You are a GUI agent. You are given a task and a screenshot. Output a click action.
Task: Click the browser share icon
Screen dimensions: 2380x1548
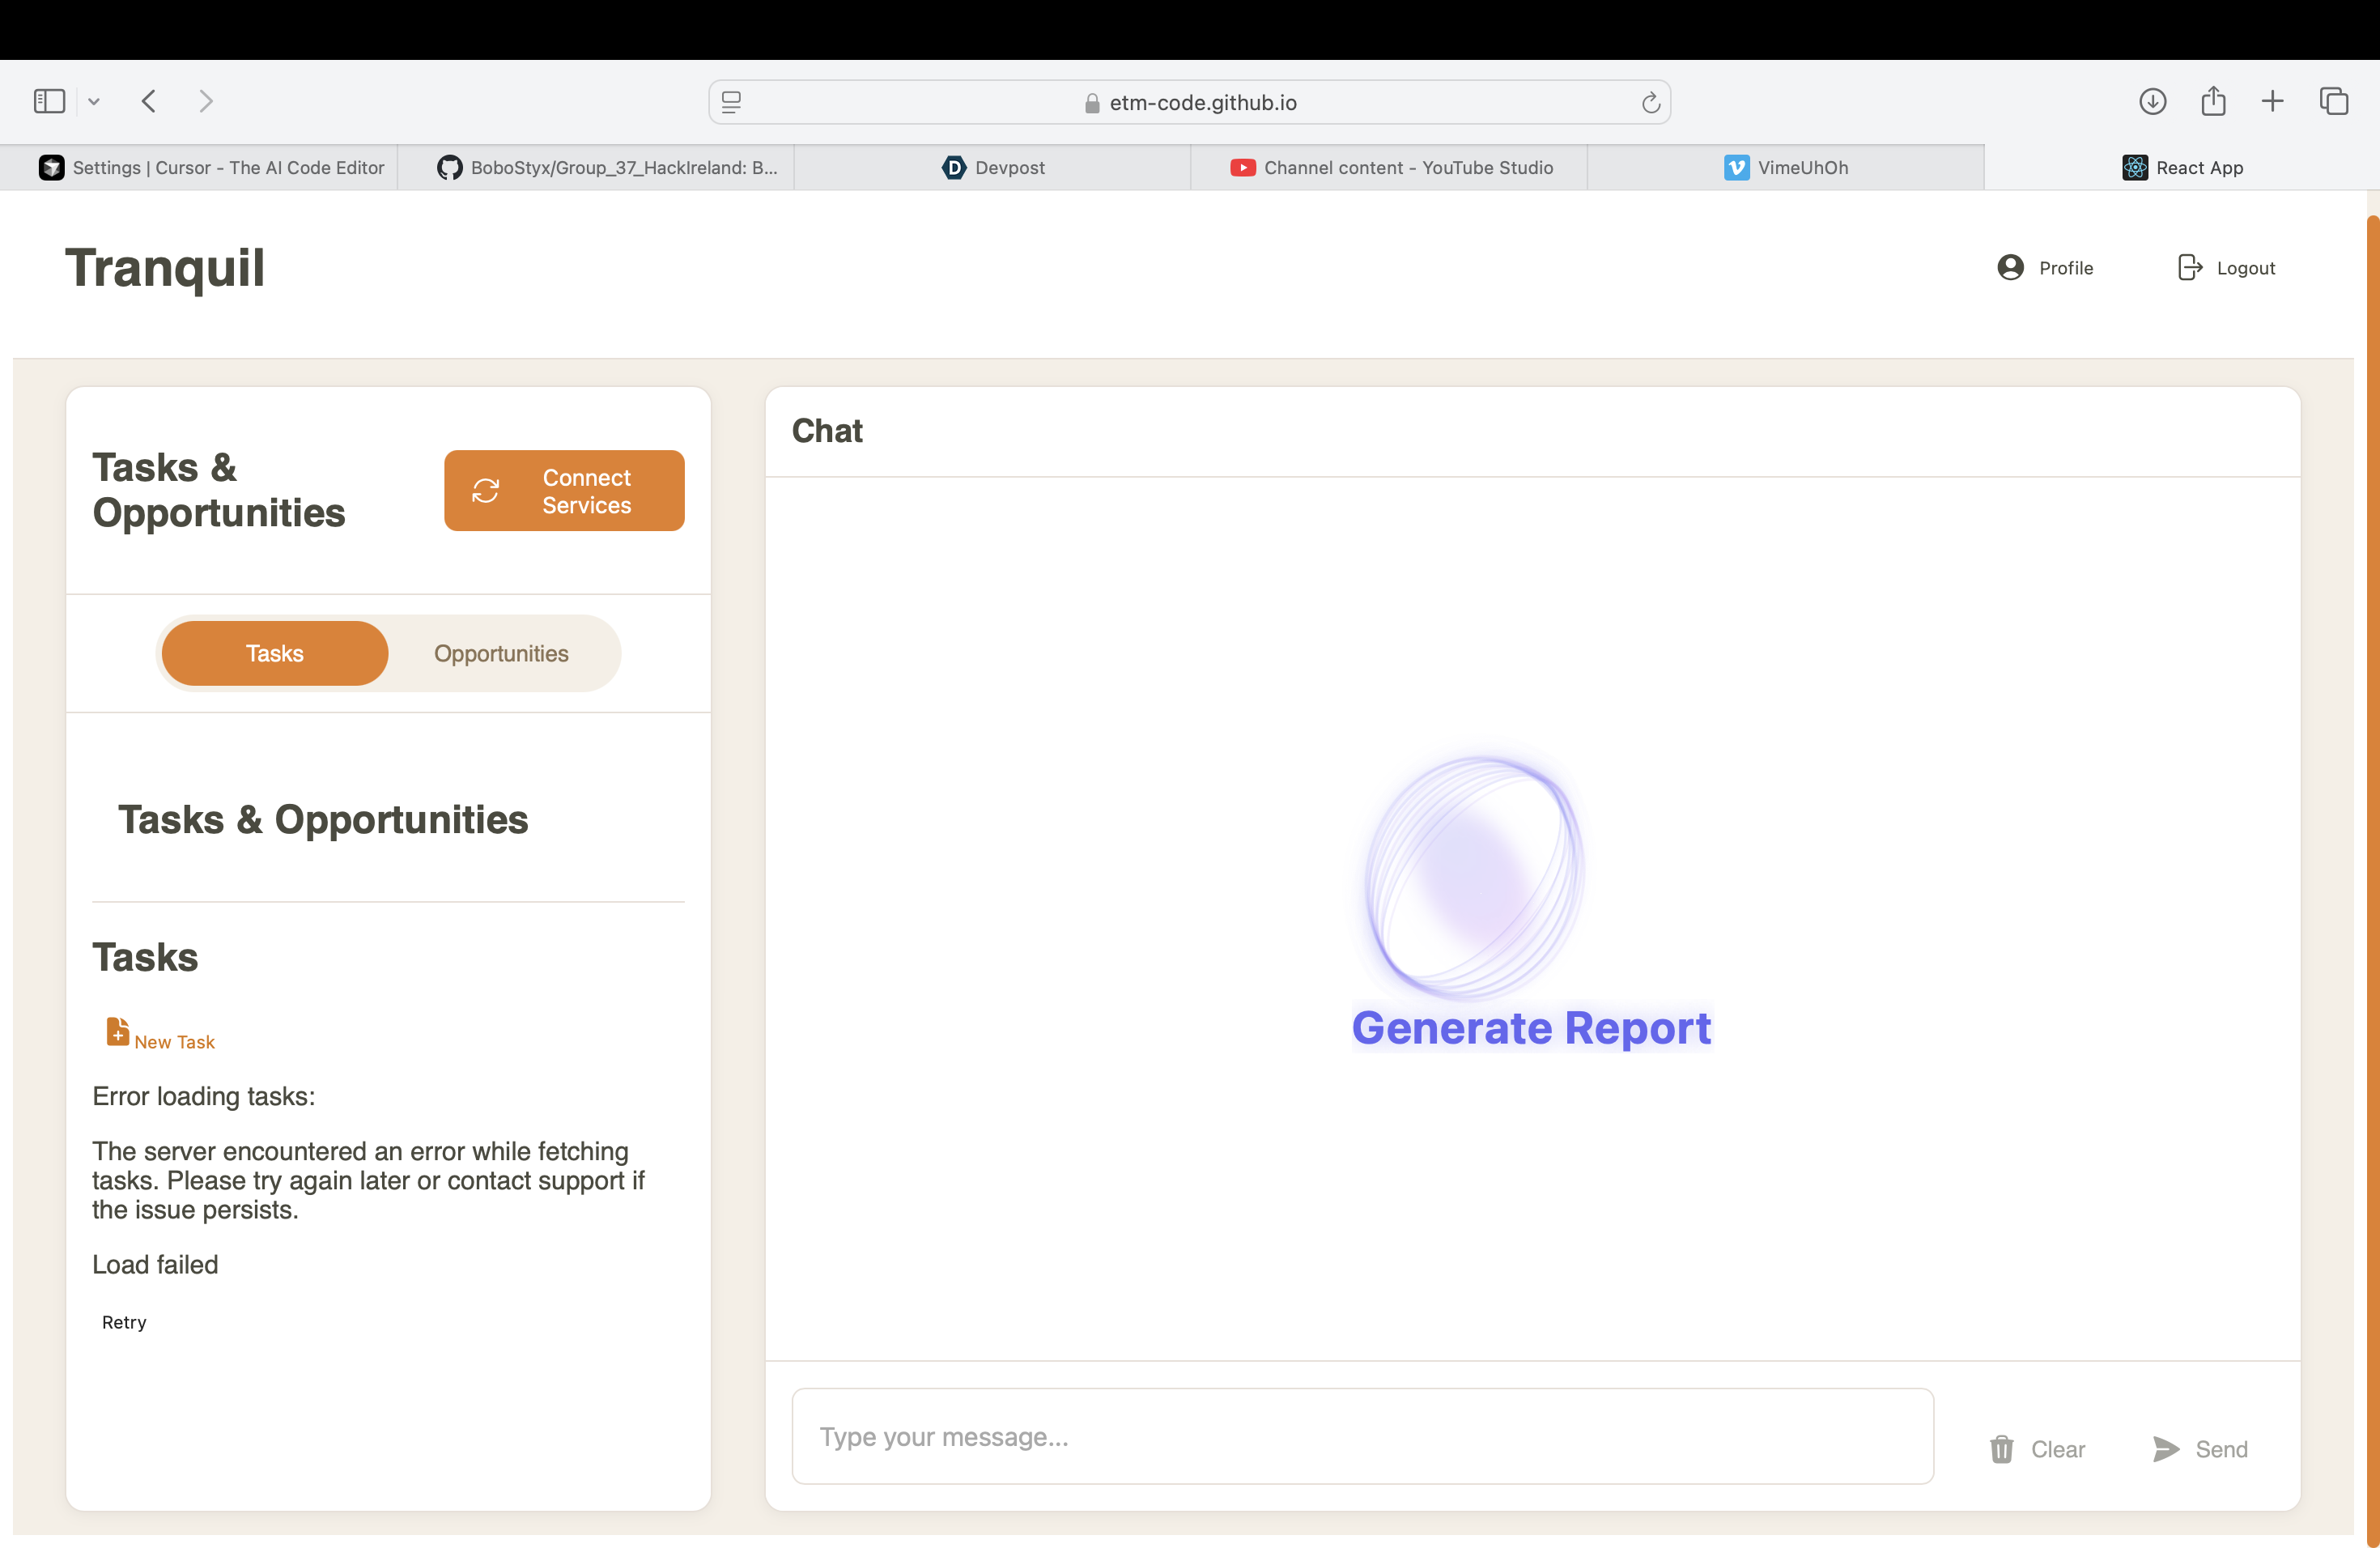[2213, 101]
